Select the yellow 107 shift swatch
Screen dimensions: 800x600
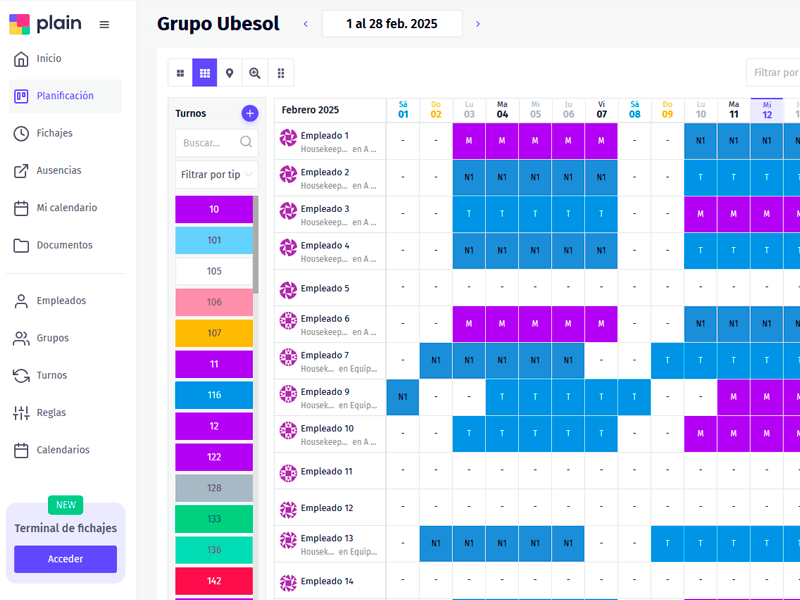[214, 333]
